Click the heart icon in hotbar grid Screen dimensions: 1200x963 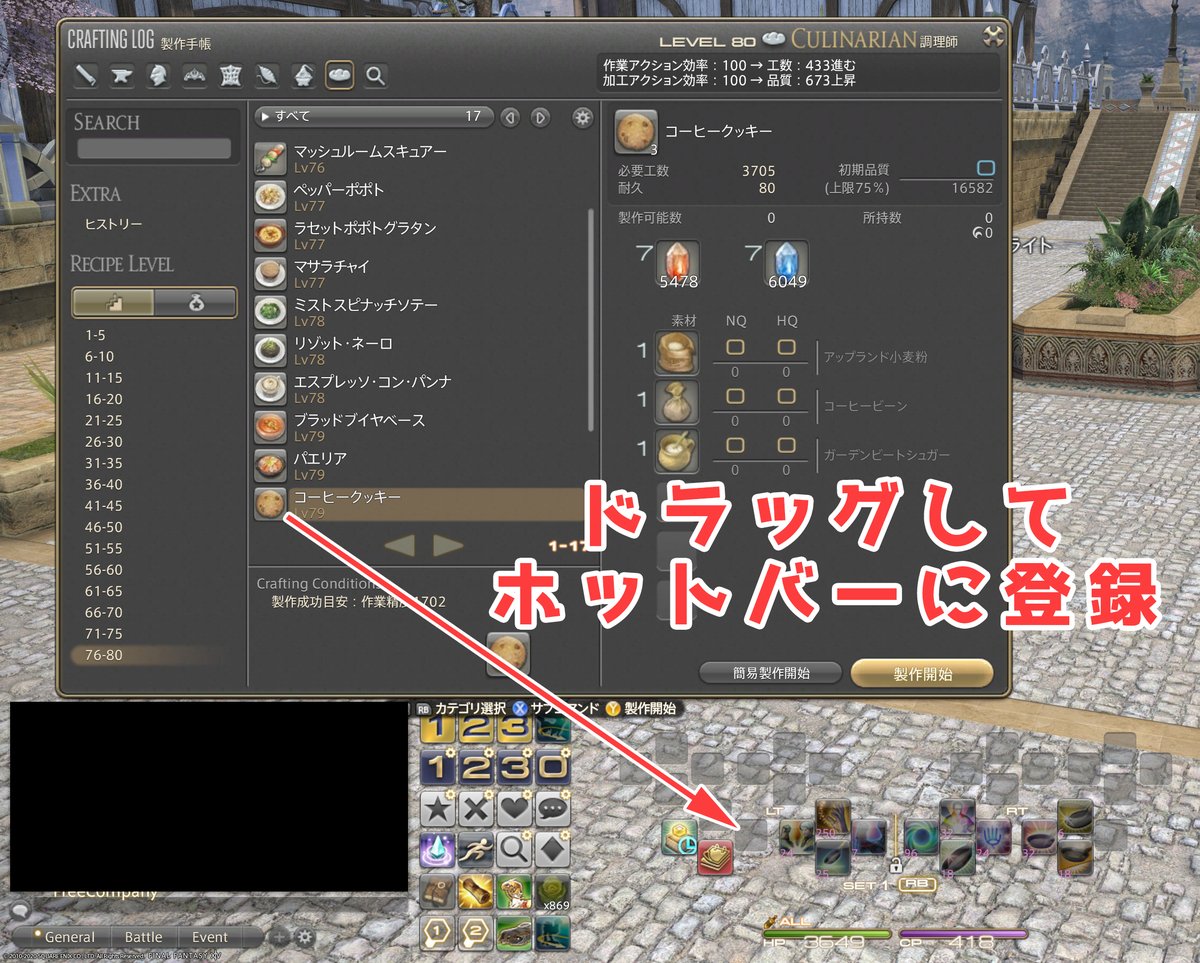point(514,808)
